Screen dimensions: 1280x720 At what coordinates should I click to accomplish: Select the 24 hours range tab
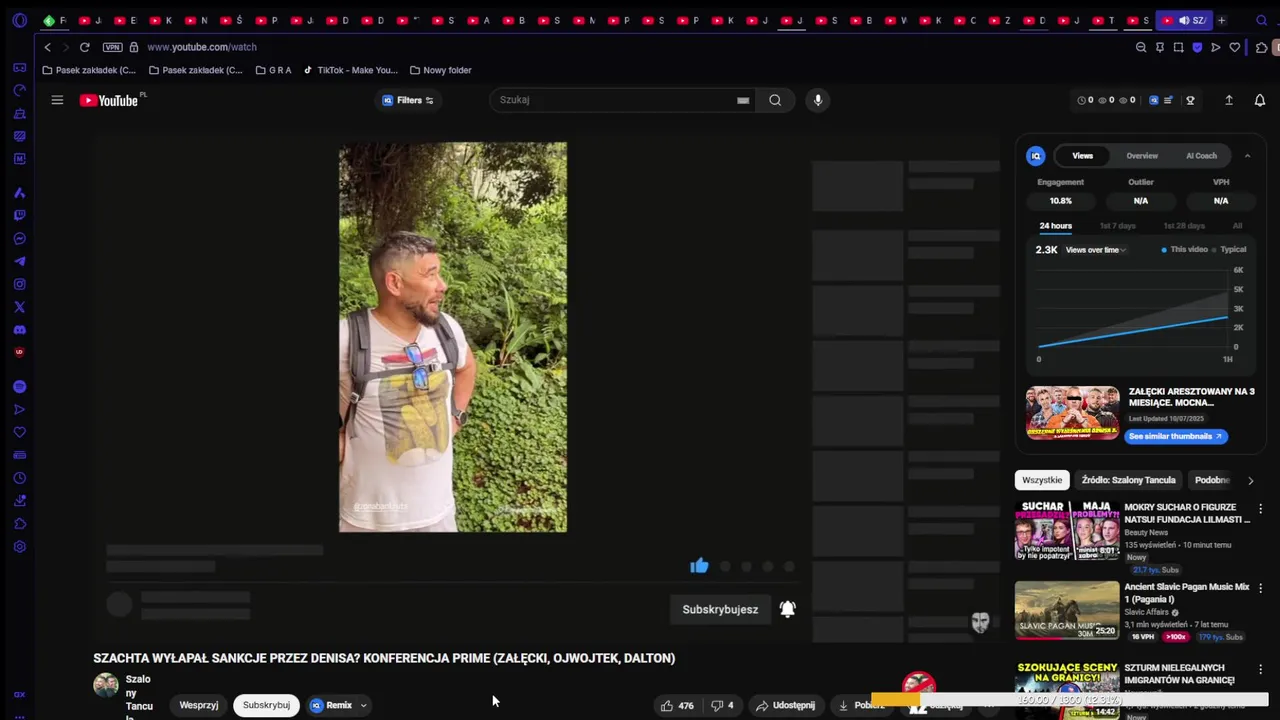pyautogui.click(x=1055, y=226)
